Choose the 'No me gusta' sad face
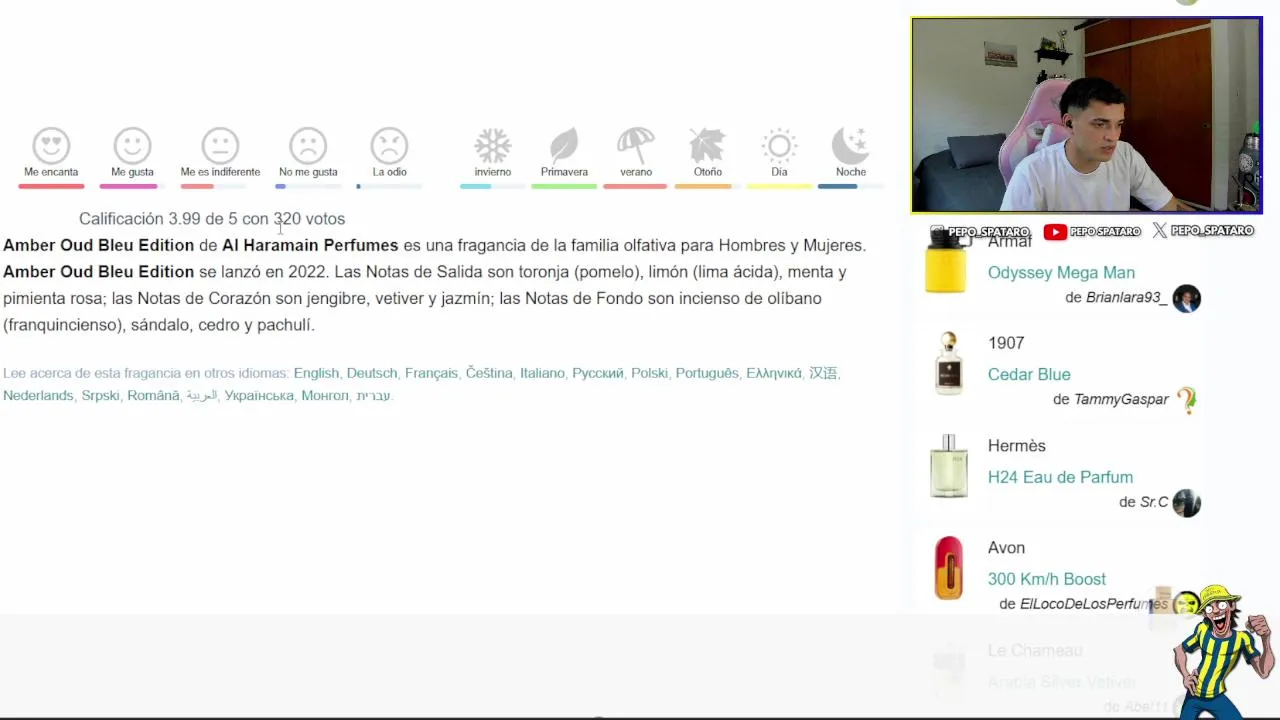Image resolution: width=1280 pixels, height=720 pixels. 308,146
